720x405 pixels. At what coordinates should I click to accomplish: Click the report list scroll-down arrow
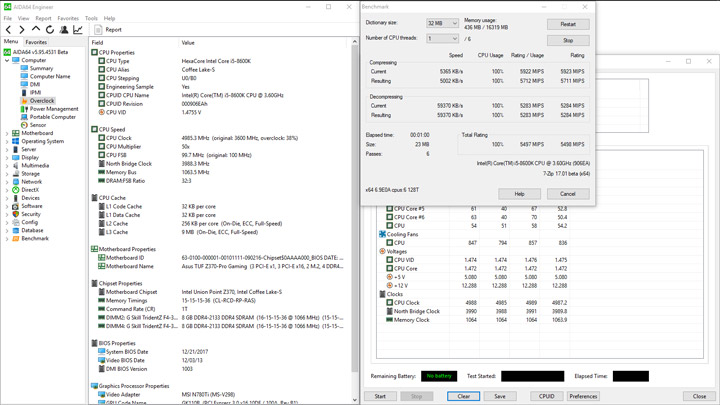pyautogui.click(x=354, y=400)
